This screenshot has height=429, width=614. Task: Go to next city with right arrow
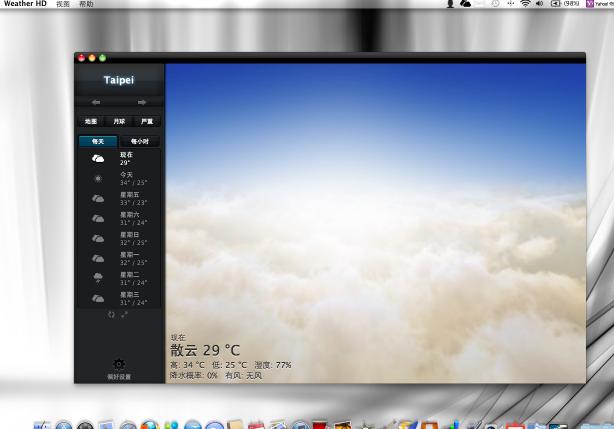(x=142, y=102)
